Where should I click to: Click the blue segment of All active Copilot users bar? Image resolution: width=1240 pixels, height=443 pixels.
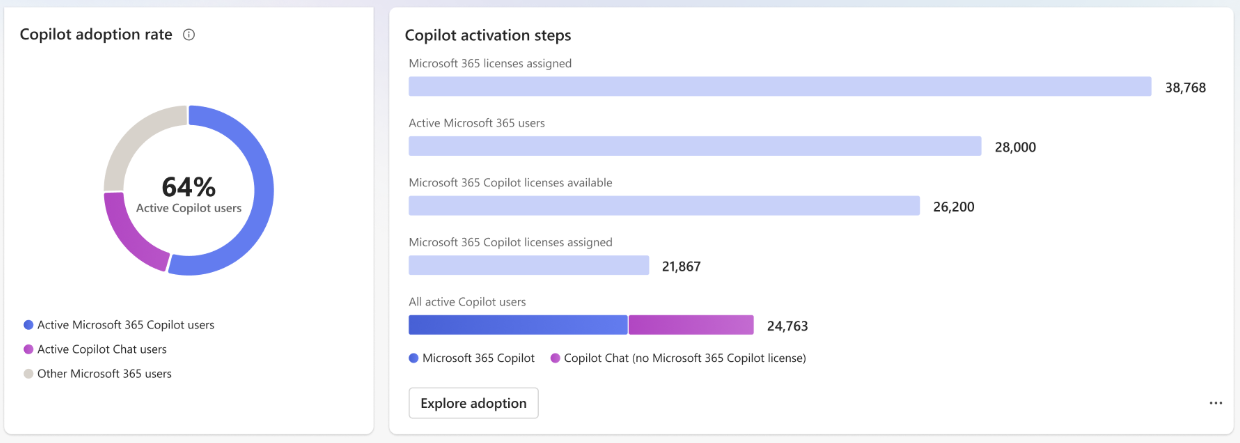click(518, 325)
